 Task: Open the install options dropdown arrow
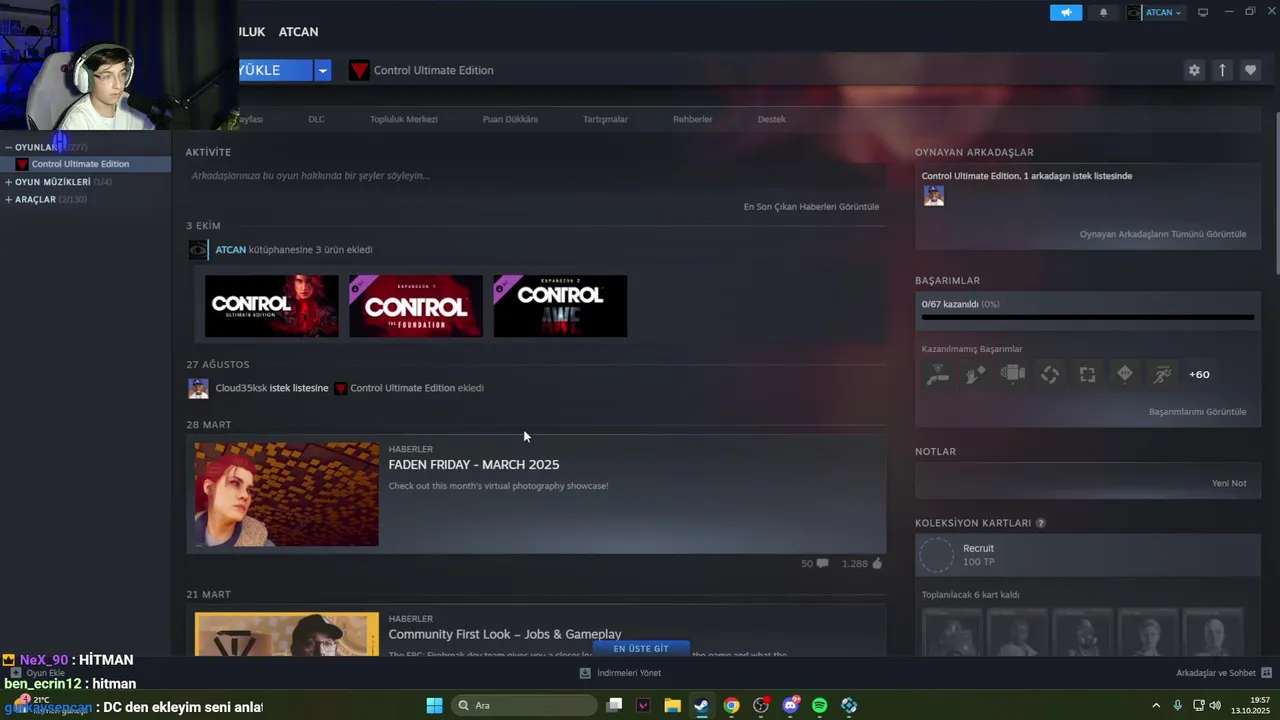coord(322,70)
